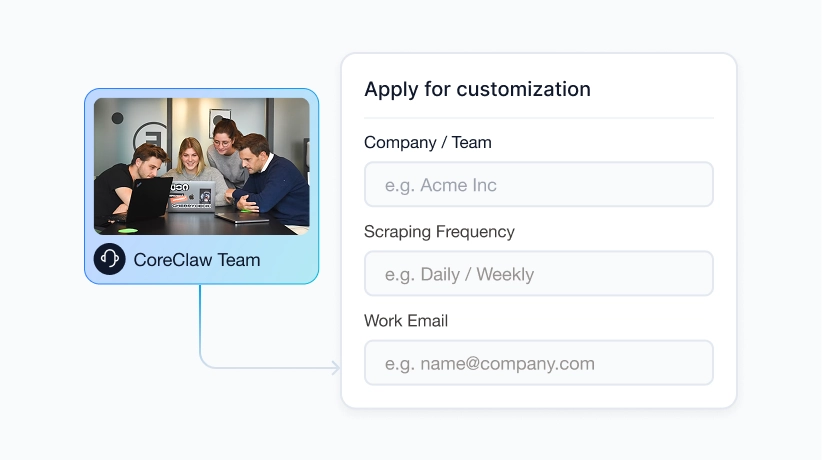Click the Company / Team field label

[428, 142]
